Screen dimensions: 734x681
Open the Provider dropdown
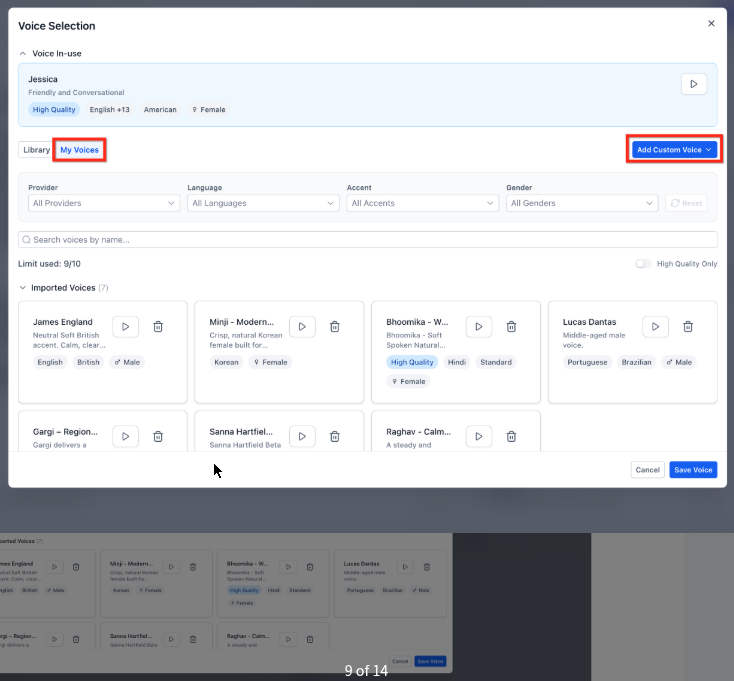pos(104,203)
